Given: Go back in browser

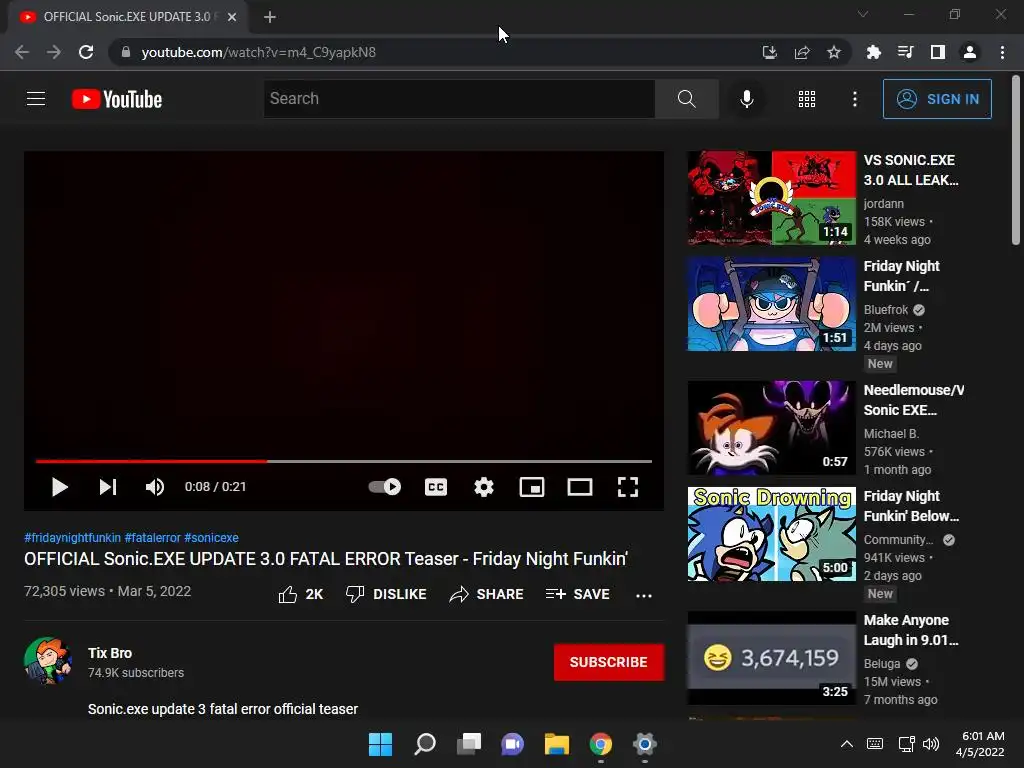Looking at the screenshot, I should 22,52.
